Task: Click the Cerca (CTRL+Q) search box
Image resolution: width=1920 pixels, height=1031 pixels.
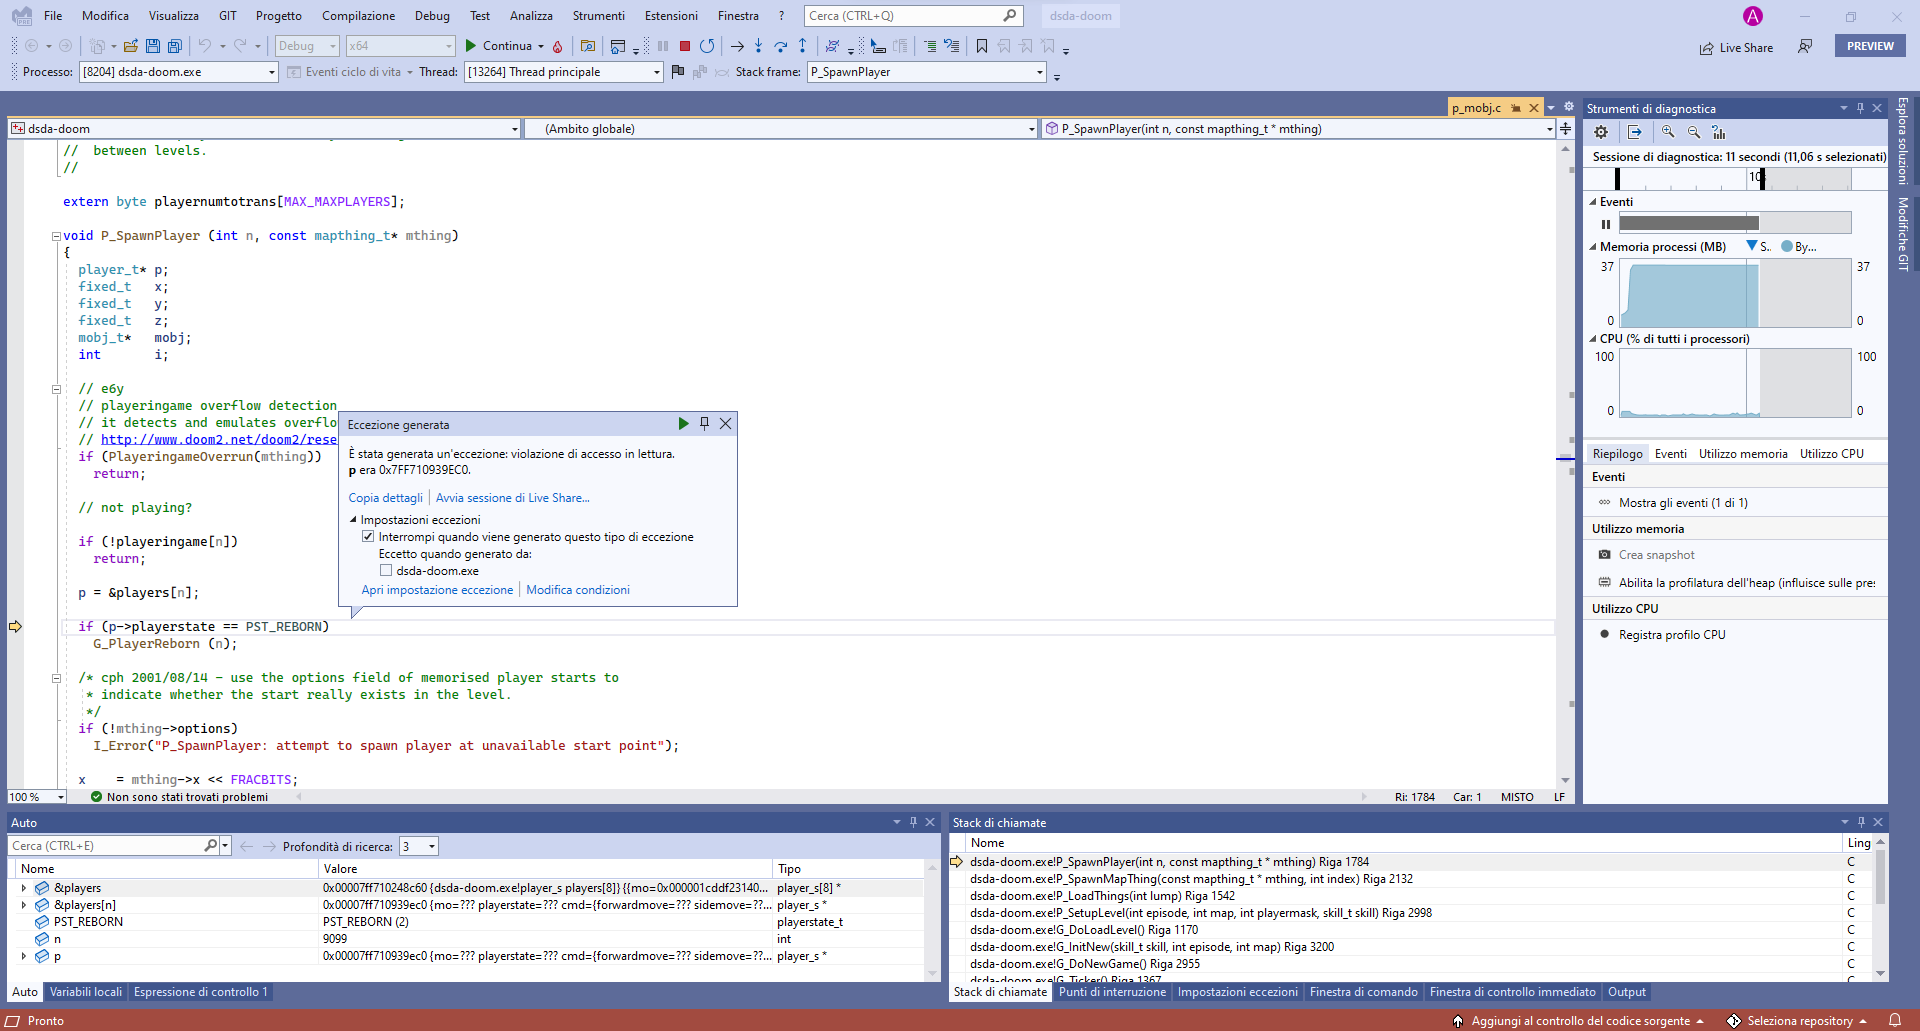Action: coord(913,16)
